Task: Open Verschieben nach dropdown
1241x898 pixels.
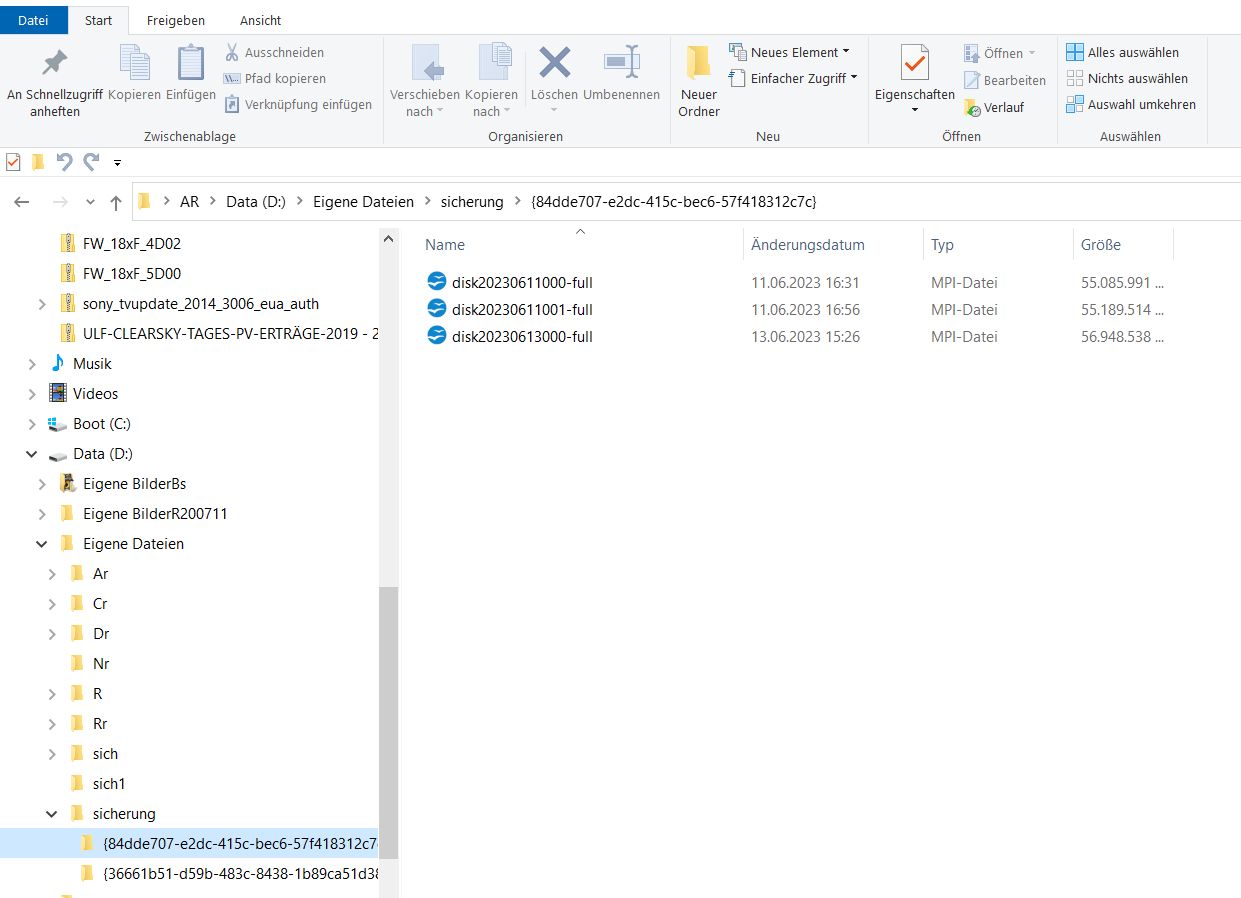Action: pos(425,82)
